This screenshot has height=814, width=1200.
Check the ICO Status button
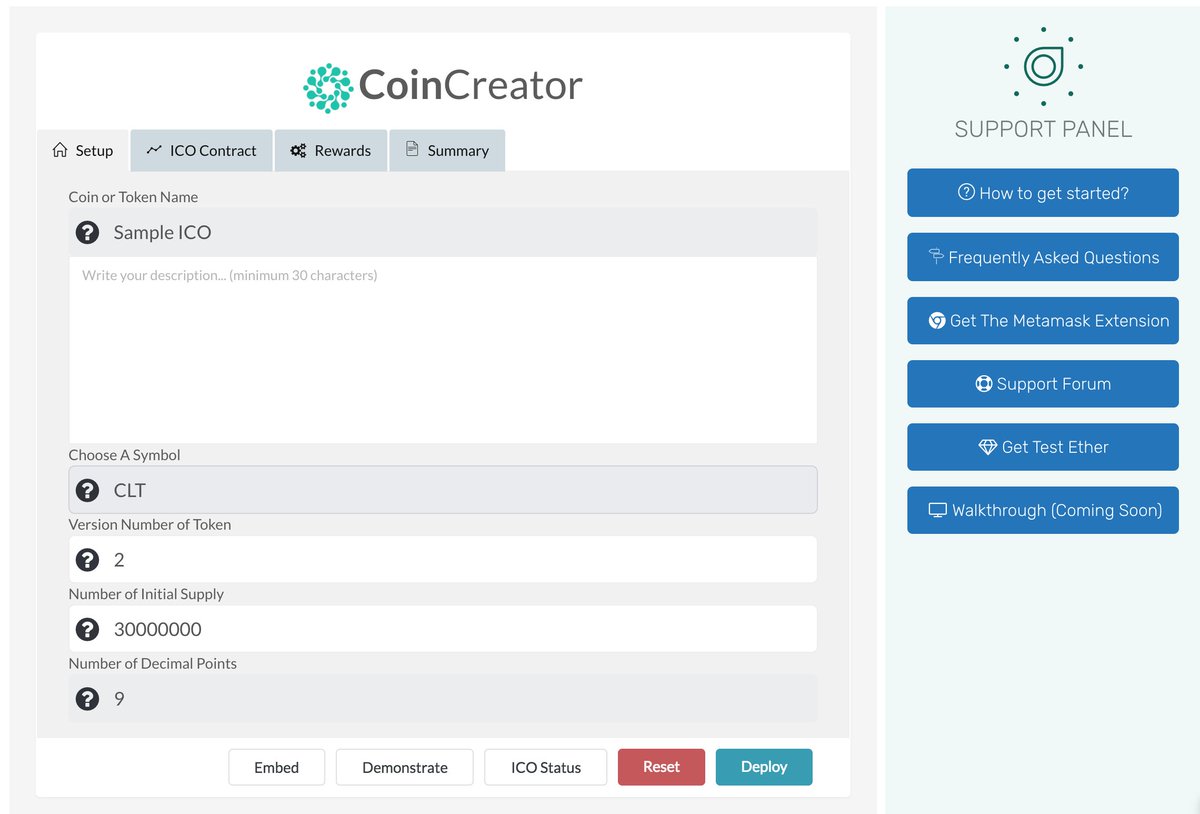coord(546,767)
